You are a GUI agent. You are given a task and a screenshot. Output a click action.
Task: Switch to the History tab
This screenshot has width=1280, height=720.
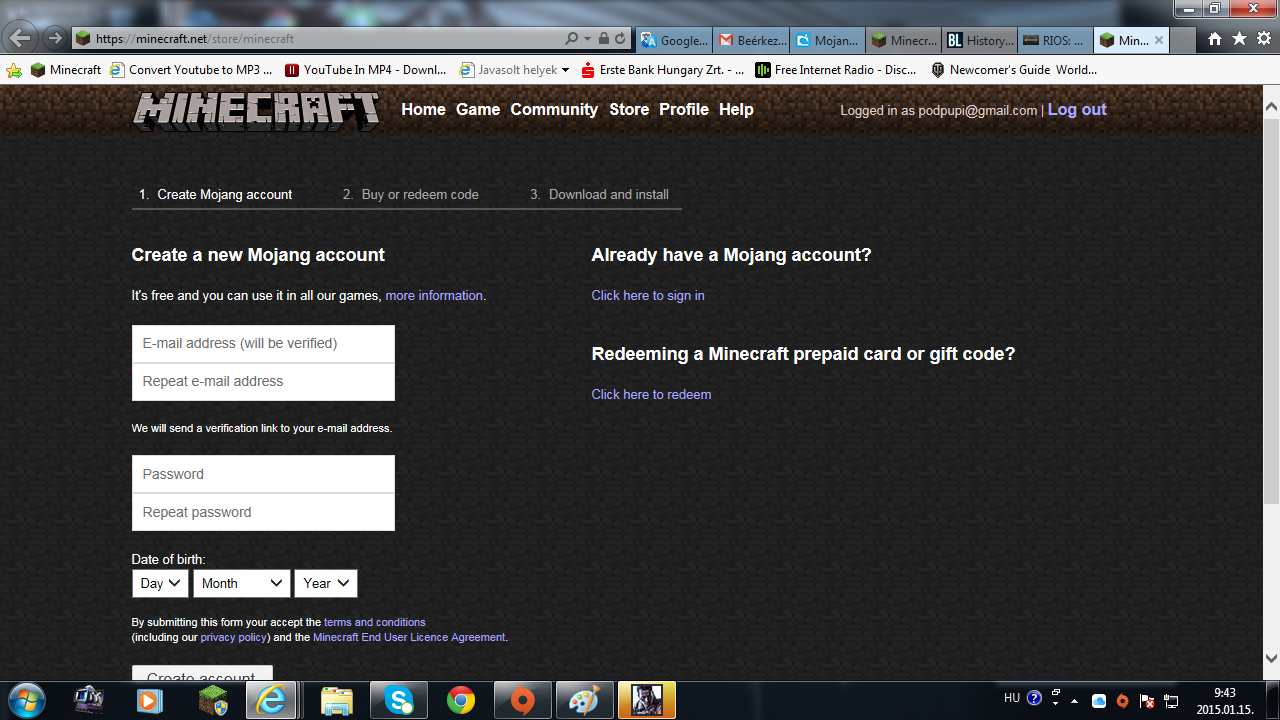pos(980,41)
